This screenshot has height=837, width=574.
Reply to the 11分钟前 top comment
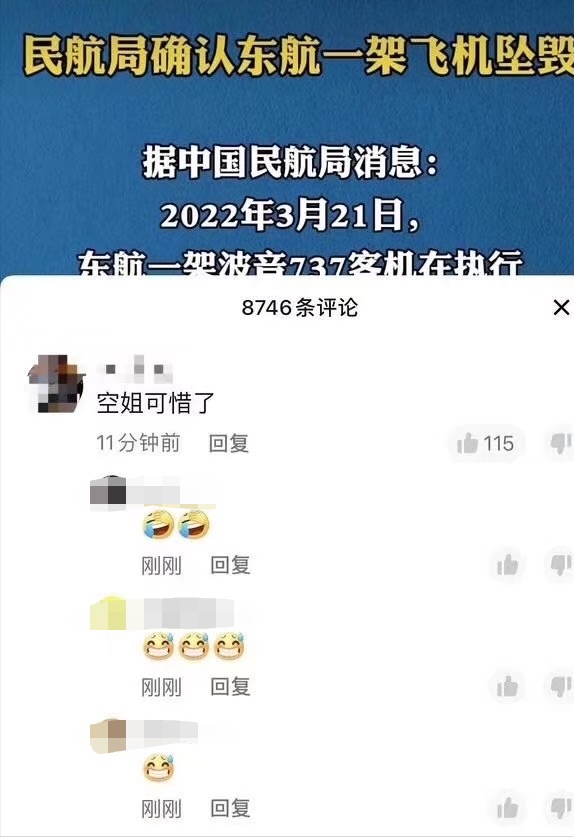coord(229,443)
